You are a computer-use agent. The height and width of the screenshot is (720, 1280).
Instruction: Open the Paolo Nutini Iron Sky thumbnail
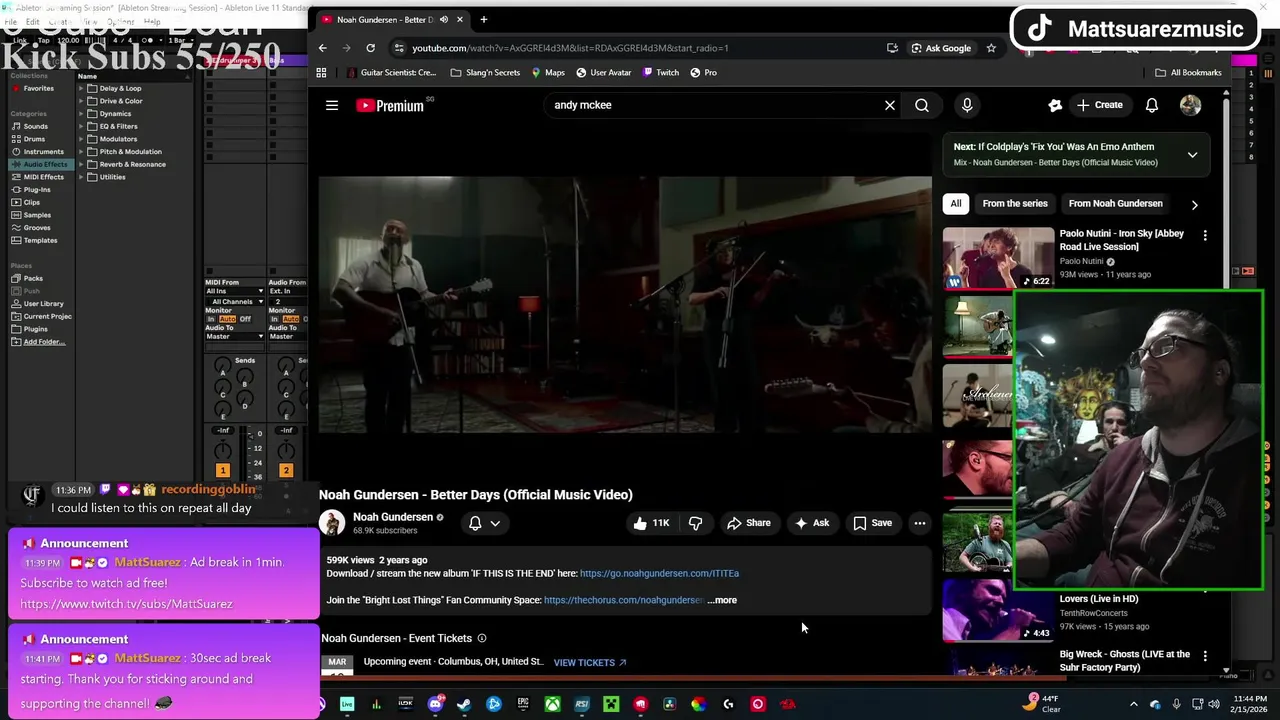[998, 258]
